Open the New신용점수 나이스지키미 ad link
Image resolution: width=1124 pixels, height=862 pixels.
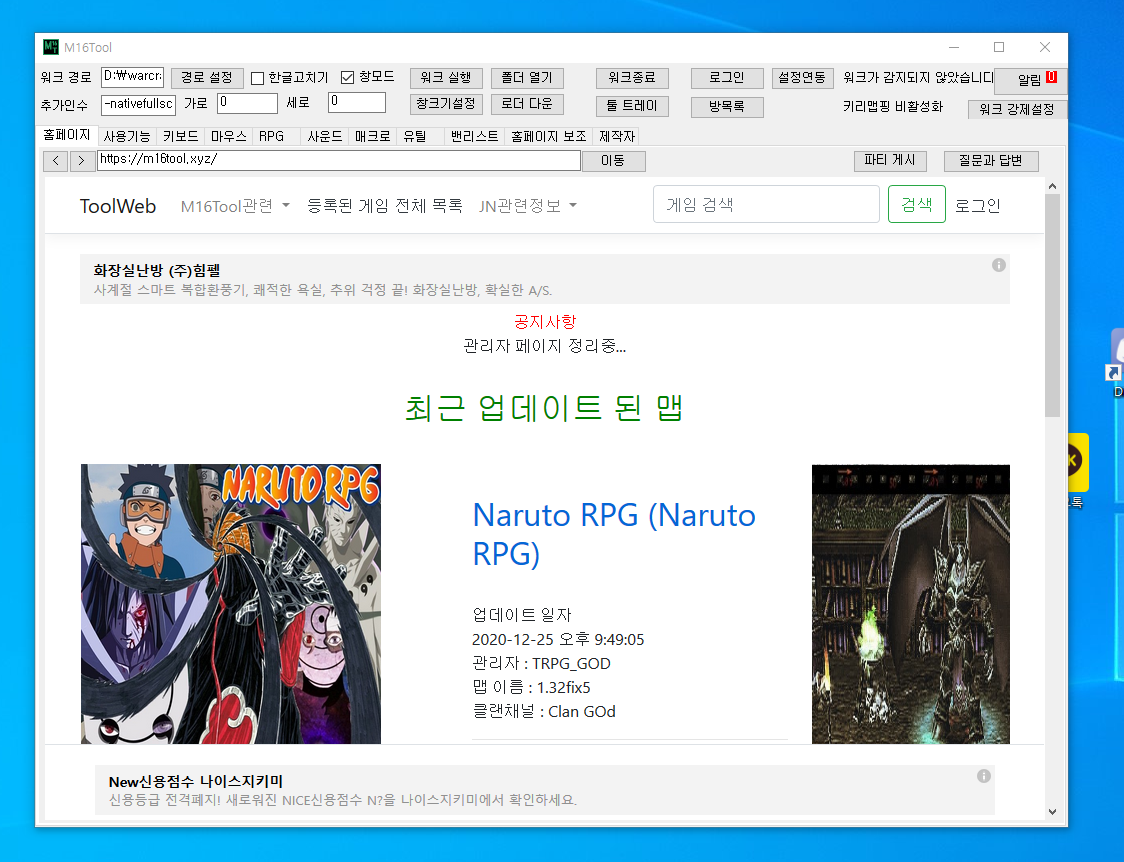pos(196,782)
